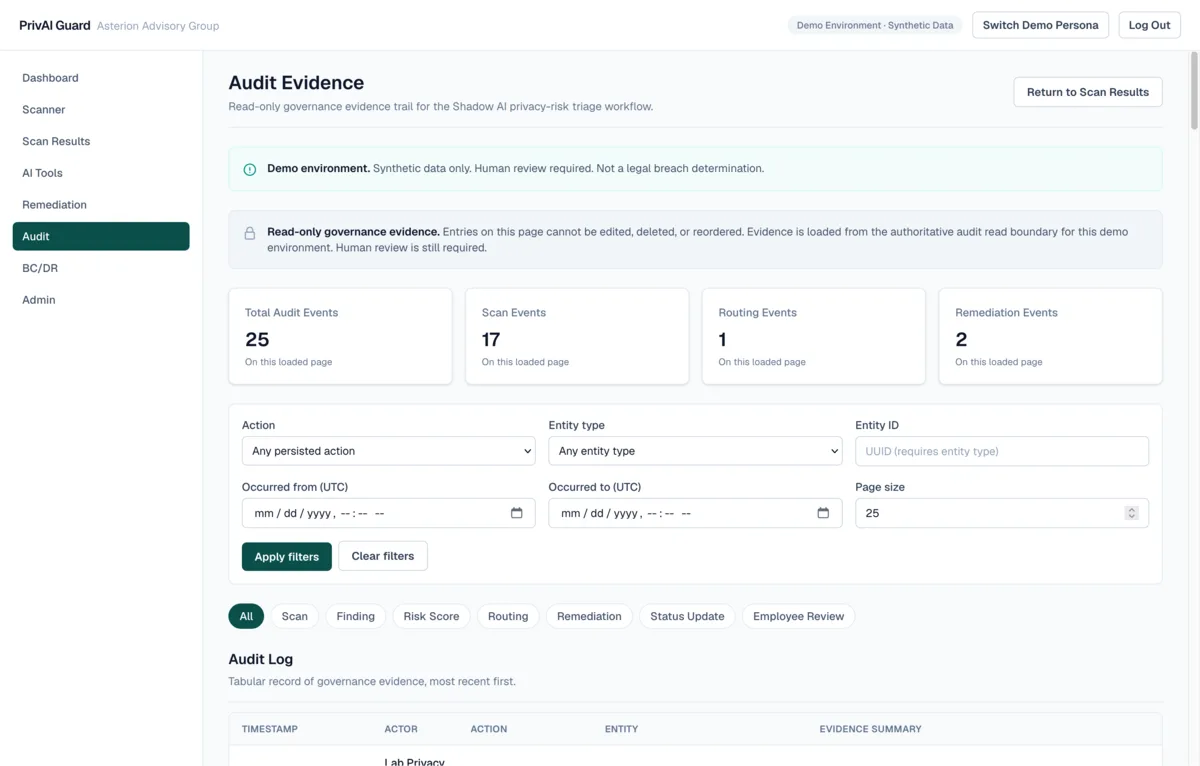This screenshot has width=1200, height=766.
Task: Click the Scan Events card
Action: point(577,336)
